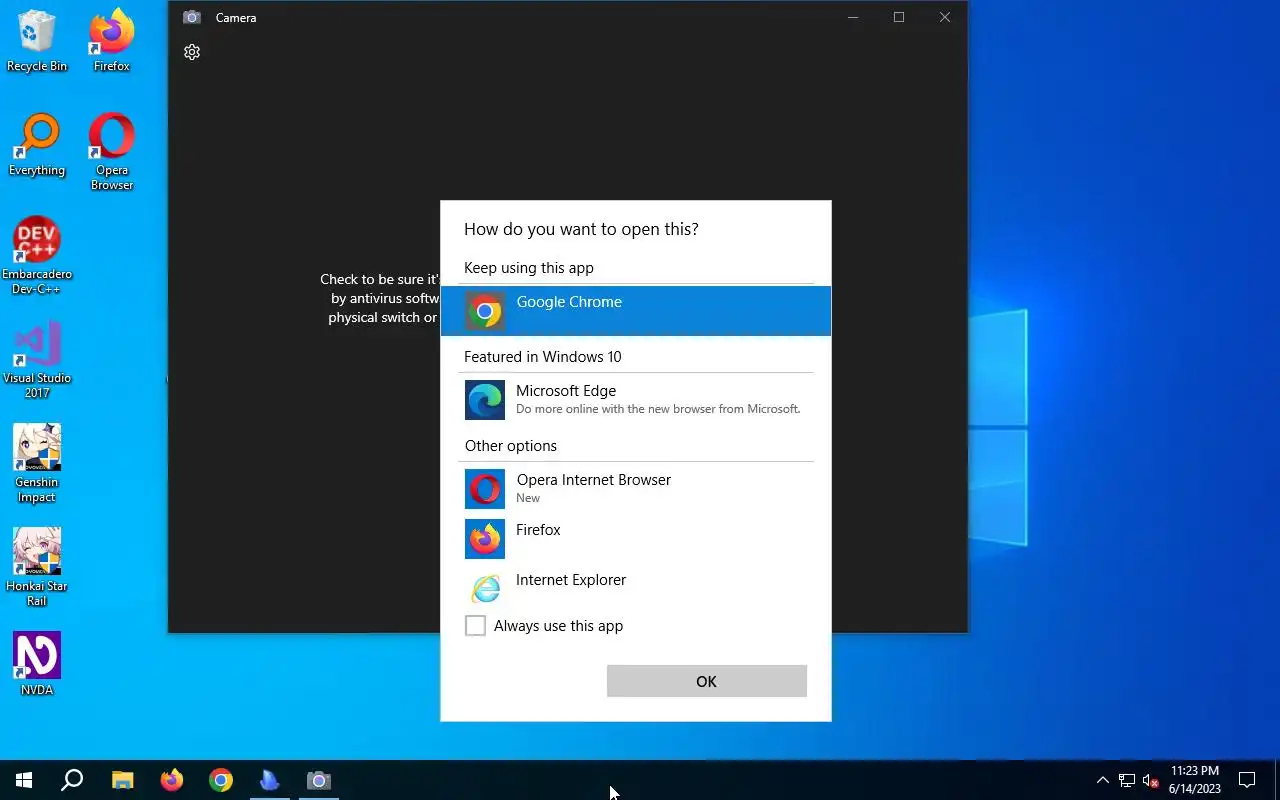Select Firefox desktop shortcut
Image resolution: width=1280 pixels, height=800 pixels.
point(112,41)
